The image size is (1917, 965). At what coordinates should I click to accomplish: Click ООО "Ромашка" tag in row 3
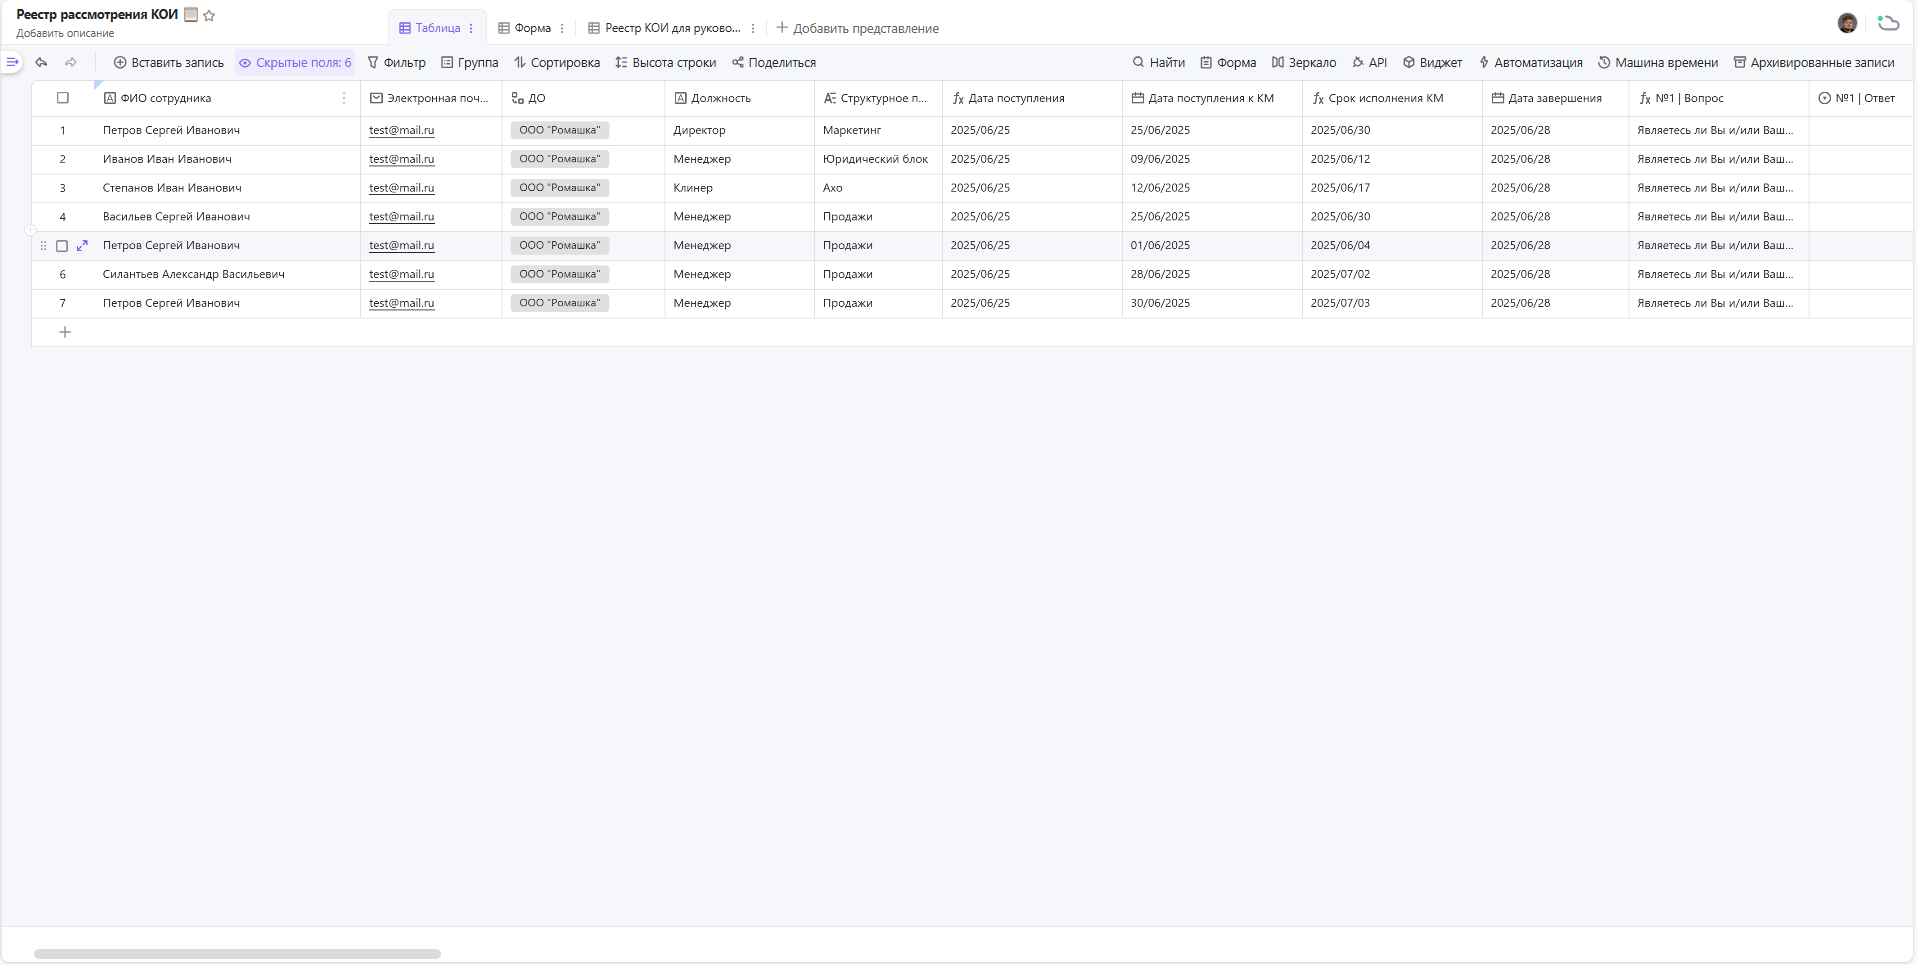[560, 188]
